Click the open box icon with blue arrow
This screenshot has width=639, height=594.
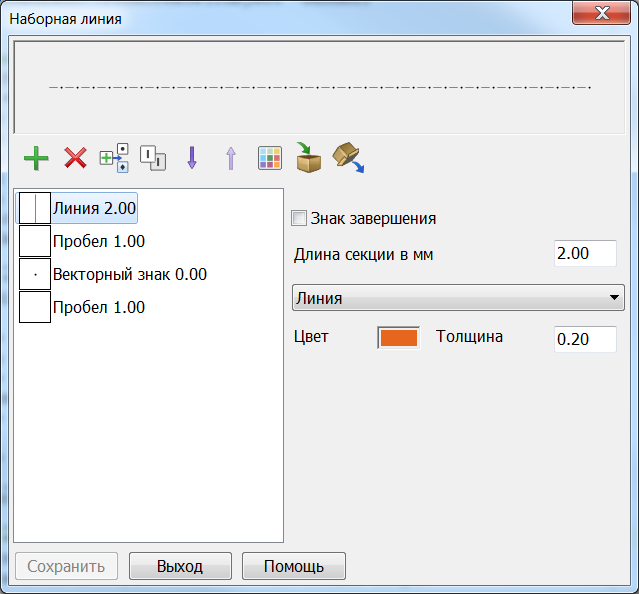click(x=347, y=157)
